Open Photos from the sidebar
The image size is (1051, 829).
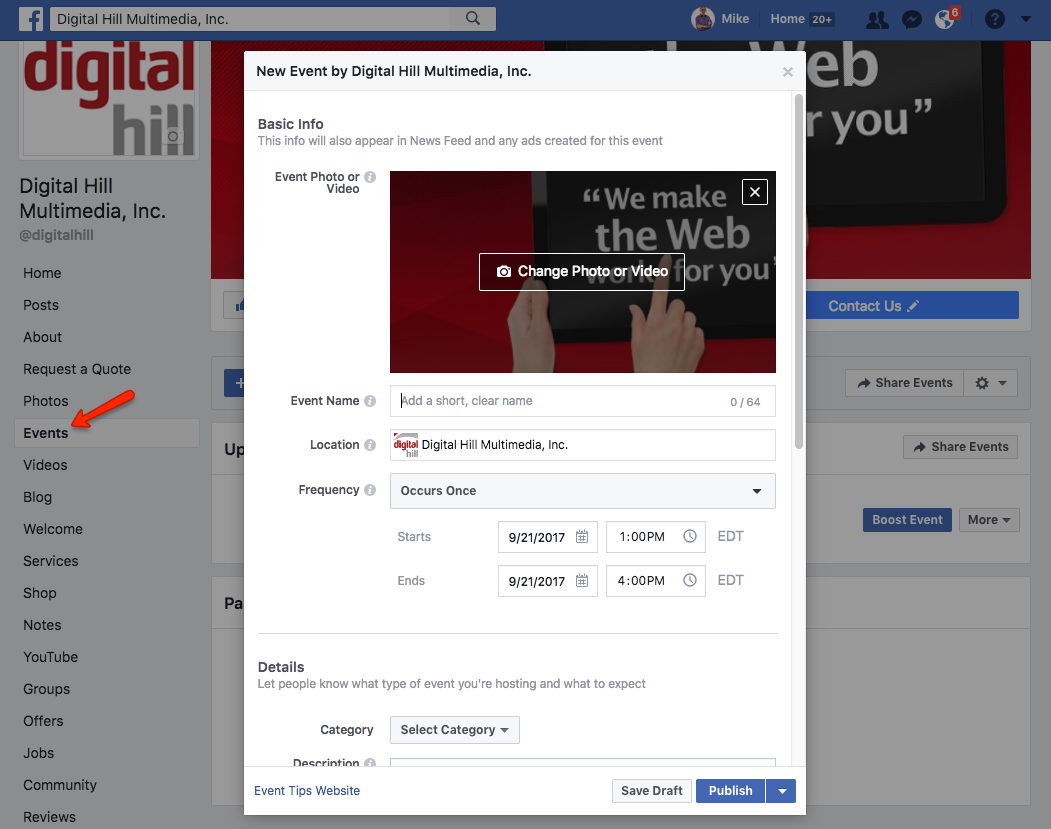(45, 400)
